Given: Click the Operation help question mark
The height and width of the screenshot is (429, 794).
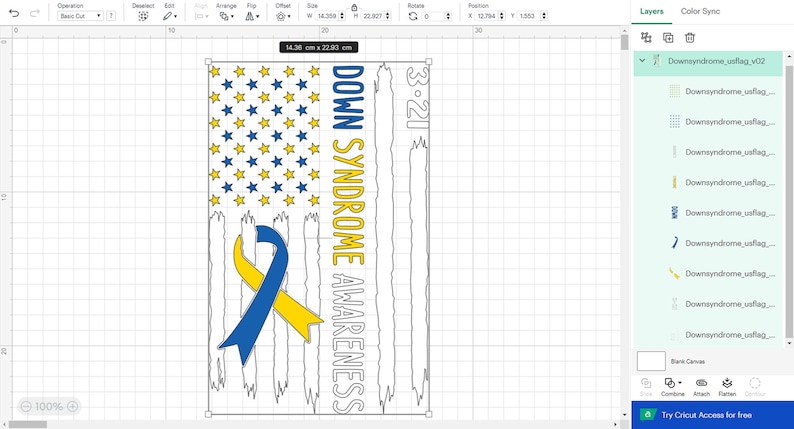Looking at the screenshot, I should click(x=111, y=16).
